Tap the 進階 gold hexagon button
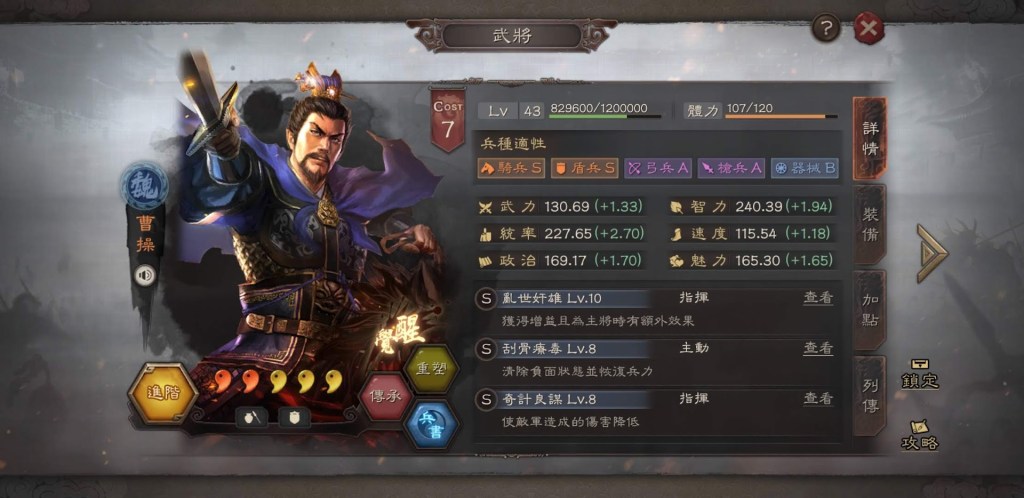This screenshot has width=1024, height=498. click(163, 394)
